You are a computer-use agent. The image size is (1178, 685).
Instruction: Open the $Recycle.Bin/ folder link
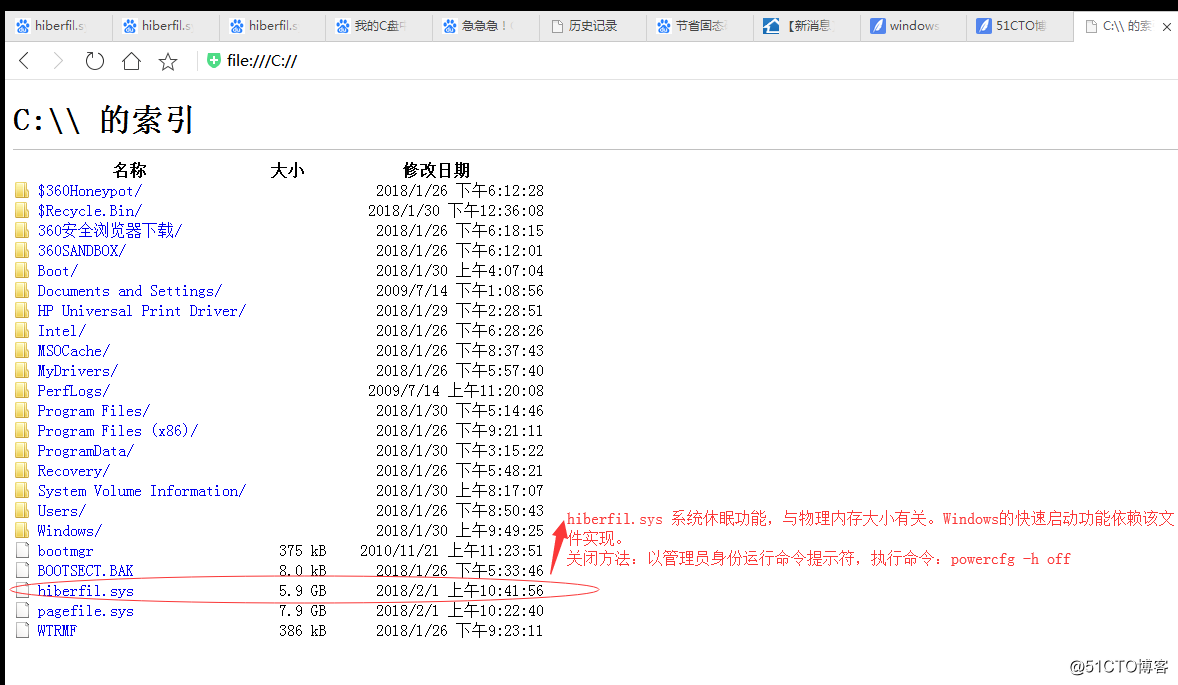(x=89, y=211)
